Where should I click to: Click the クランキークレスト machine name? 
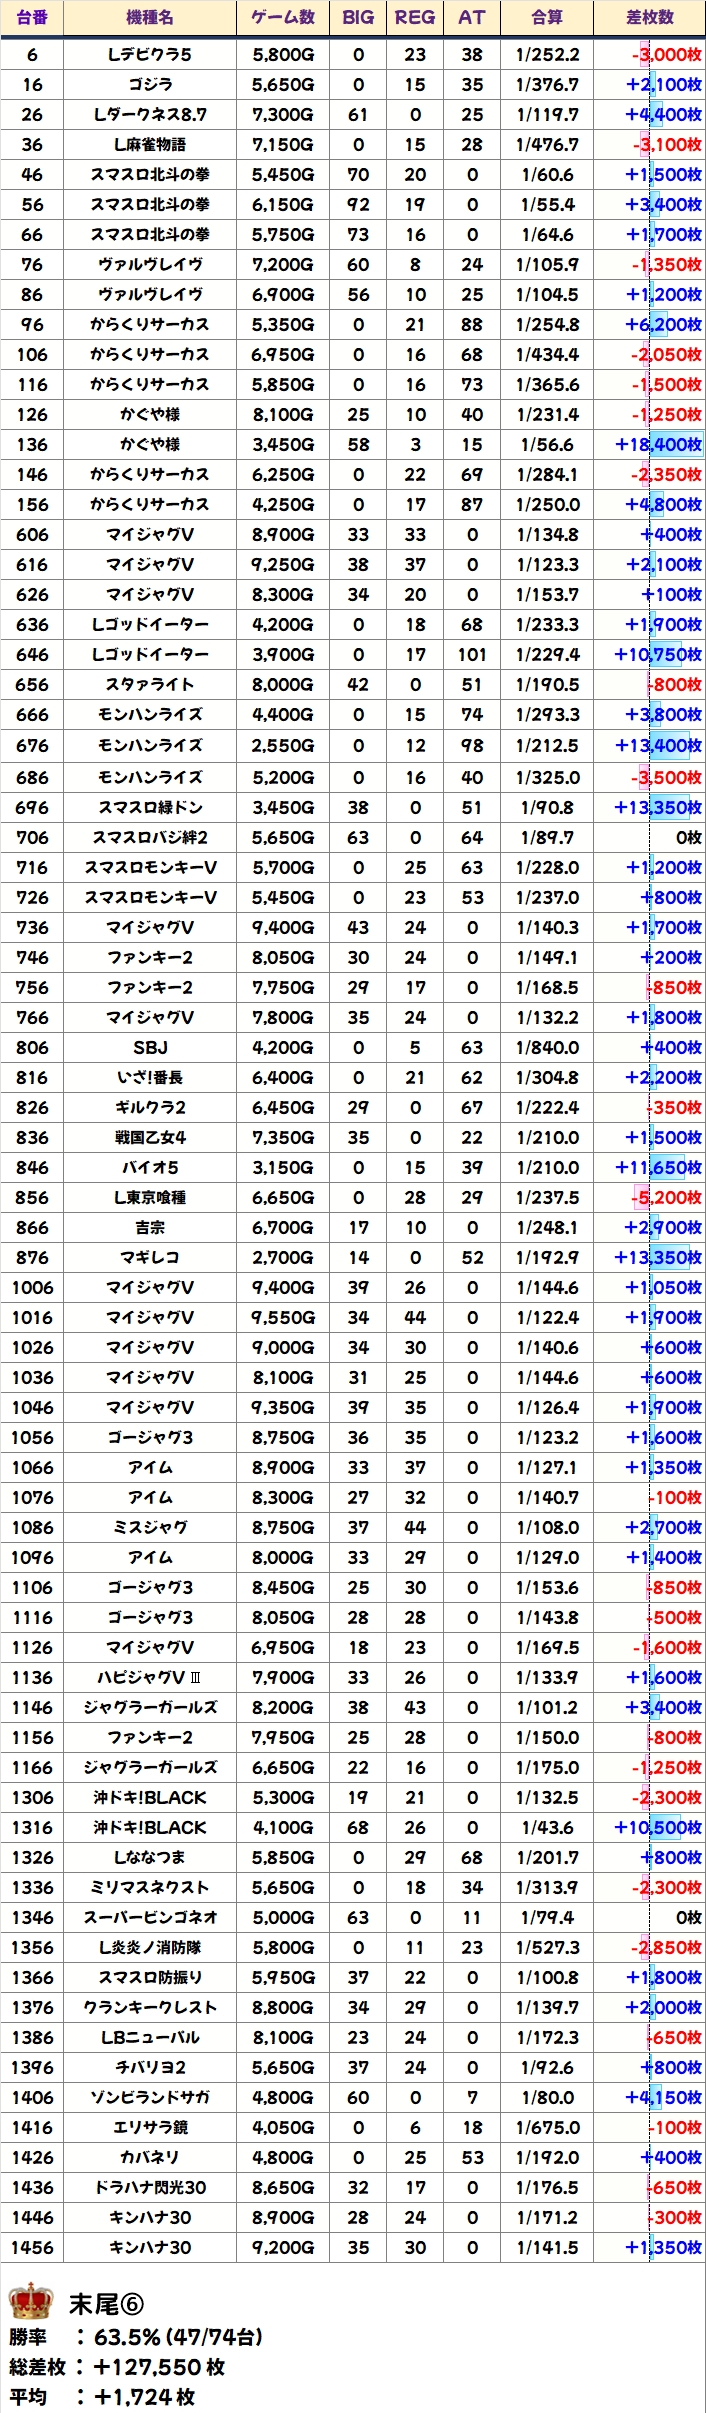150,2007
